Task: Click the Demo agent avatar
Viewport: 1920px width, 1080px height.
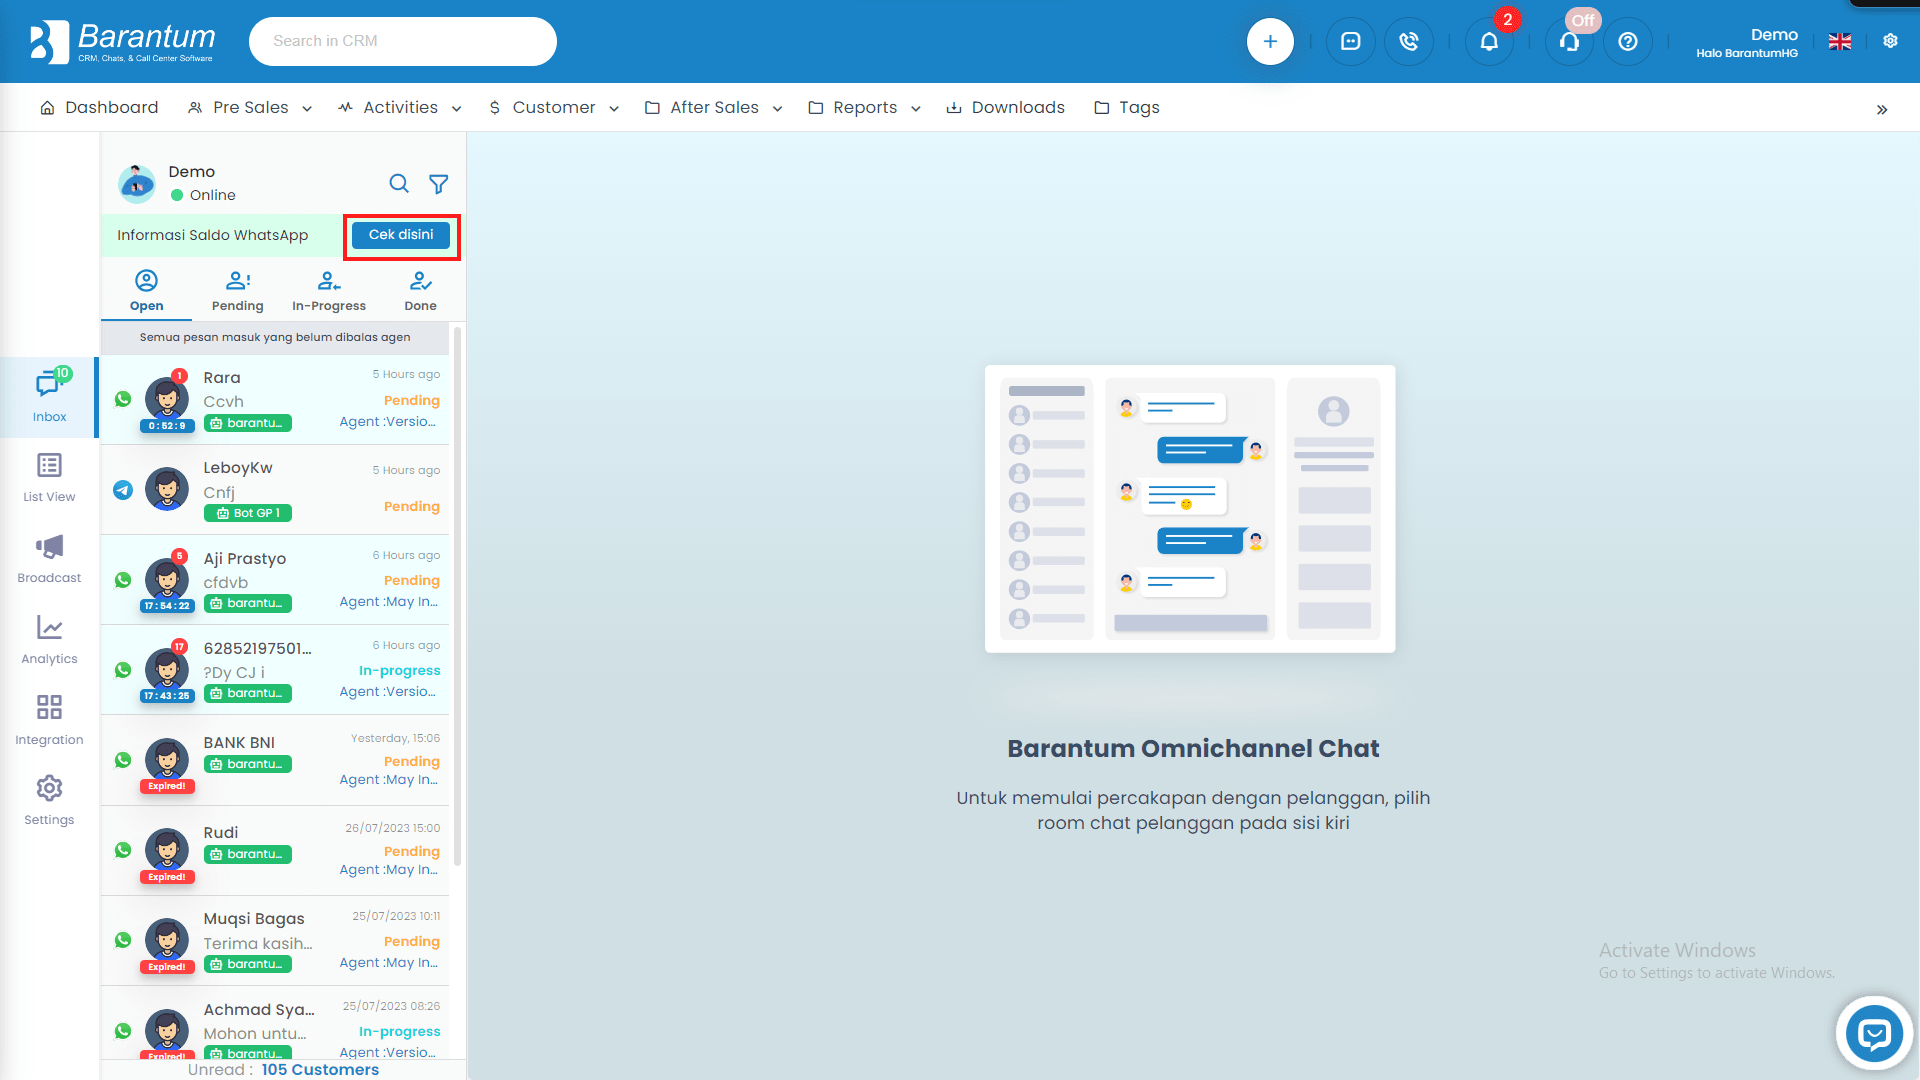Action: tap(137, 183)
